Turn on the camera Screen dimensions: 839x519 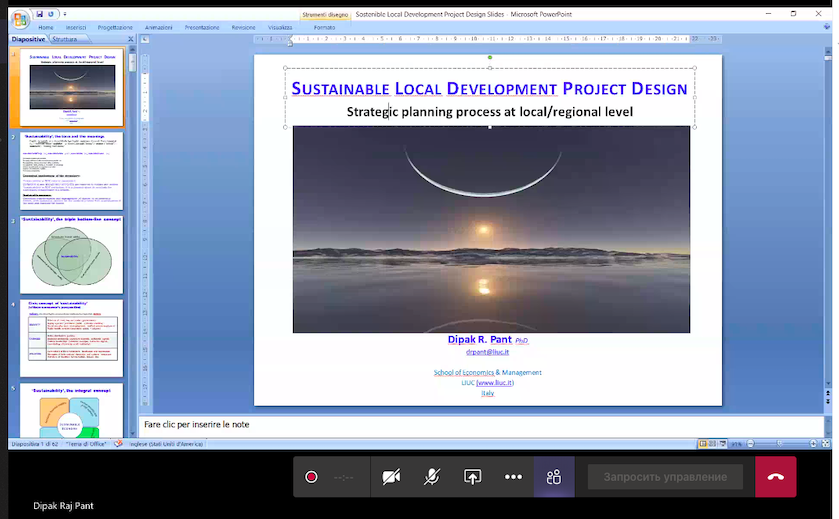pyautogui.click(x=391, y=477)
